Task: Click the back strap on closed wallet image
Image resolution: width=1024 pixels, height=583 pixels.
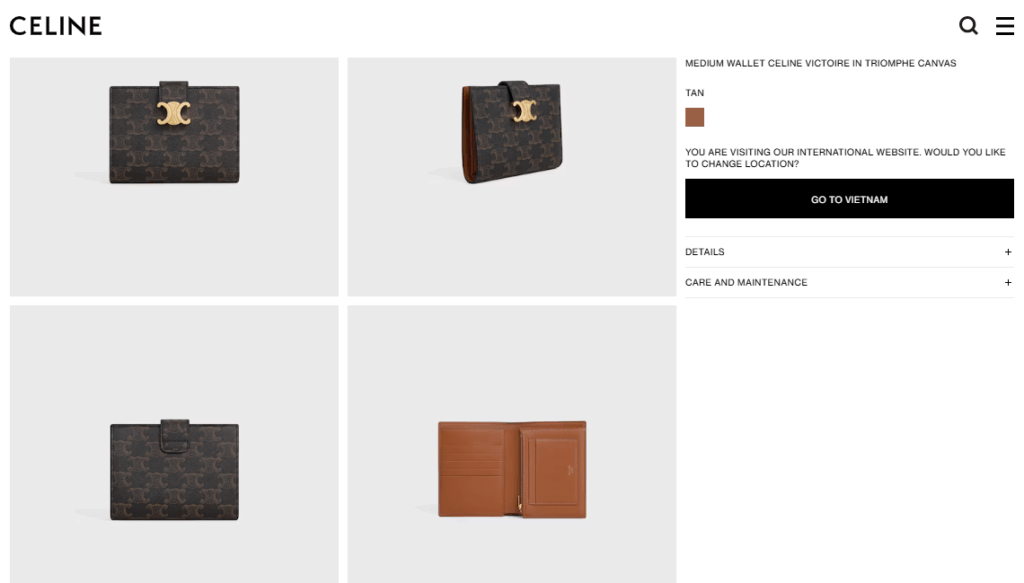Action: [x=174, y=435]
